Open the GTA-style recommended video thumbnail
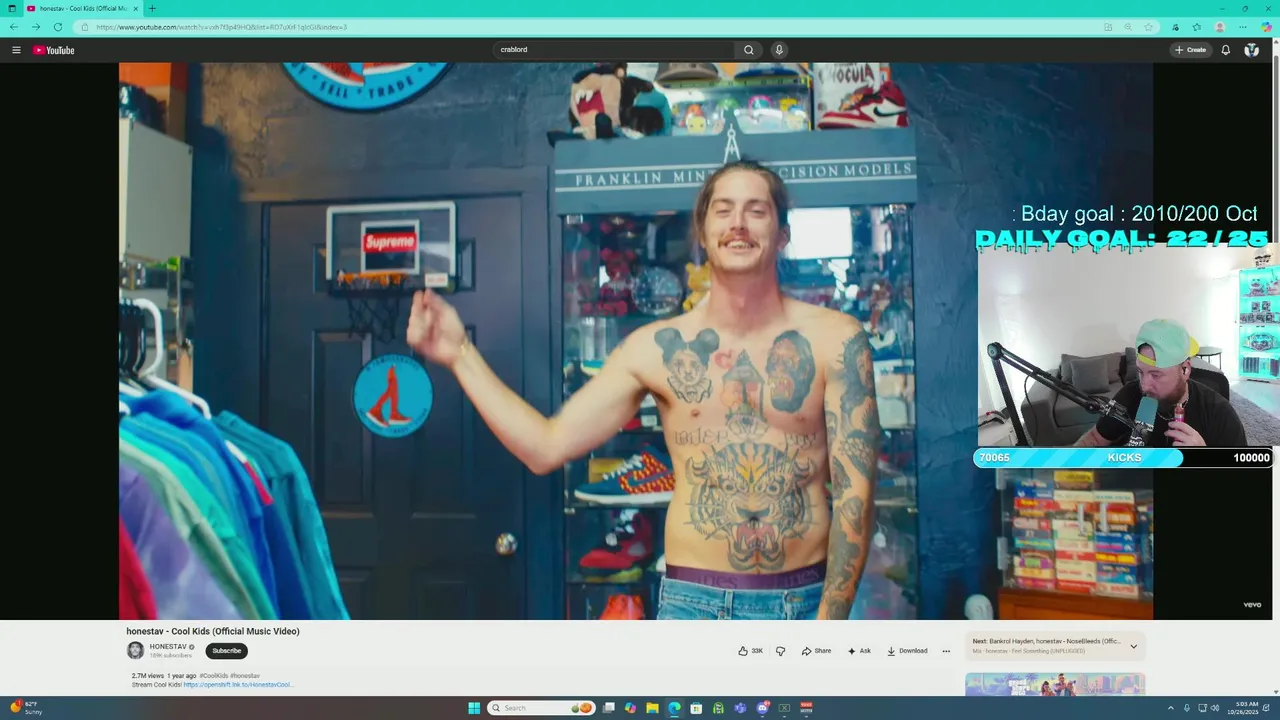This screenshot has height=720, width=1280. [x=1055, y=684]
